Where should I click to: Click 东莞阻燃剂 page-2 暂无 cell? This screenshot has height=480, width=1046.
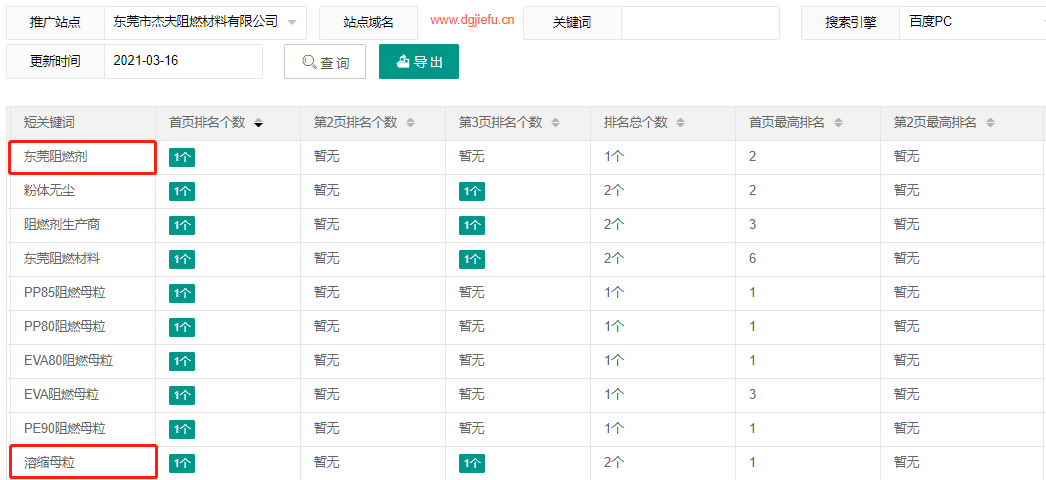(326, 157)
